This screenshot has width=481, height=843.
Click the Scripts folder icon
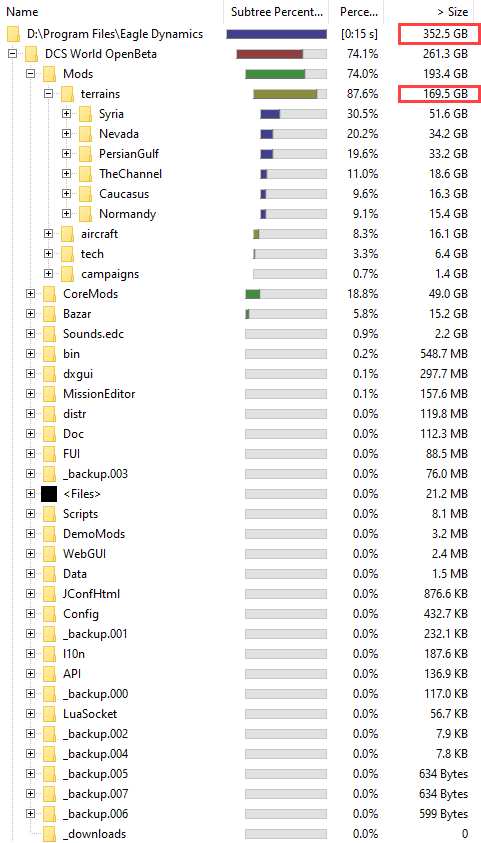pyautogui.click(x=49, y=513)
